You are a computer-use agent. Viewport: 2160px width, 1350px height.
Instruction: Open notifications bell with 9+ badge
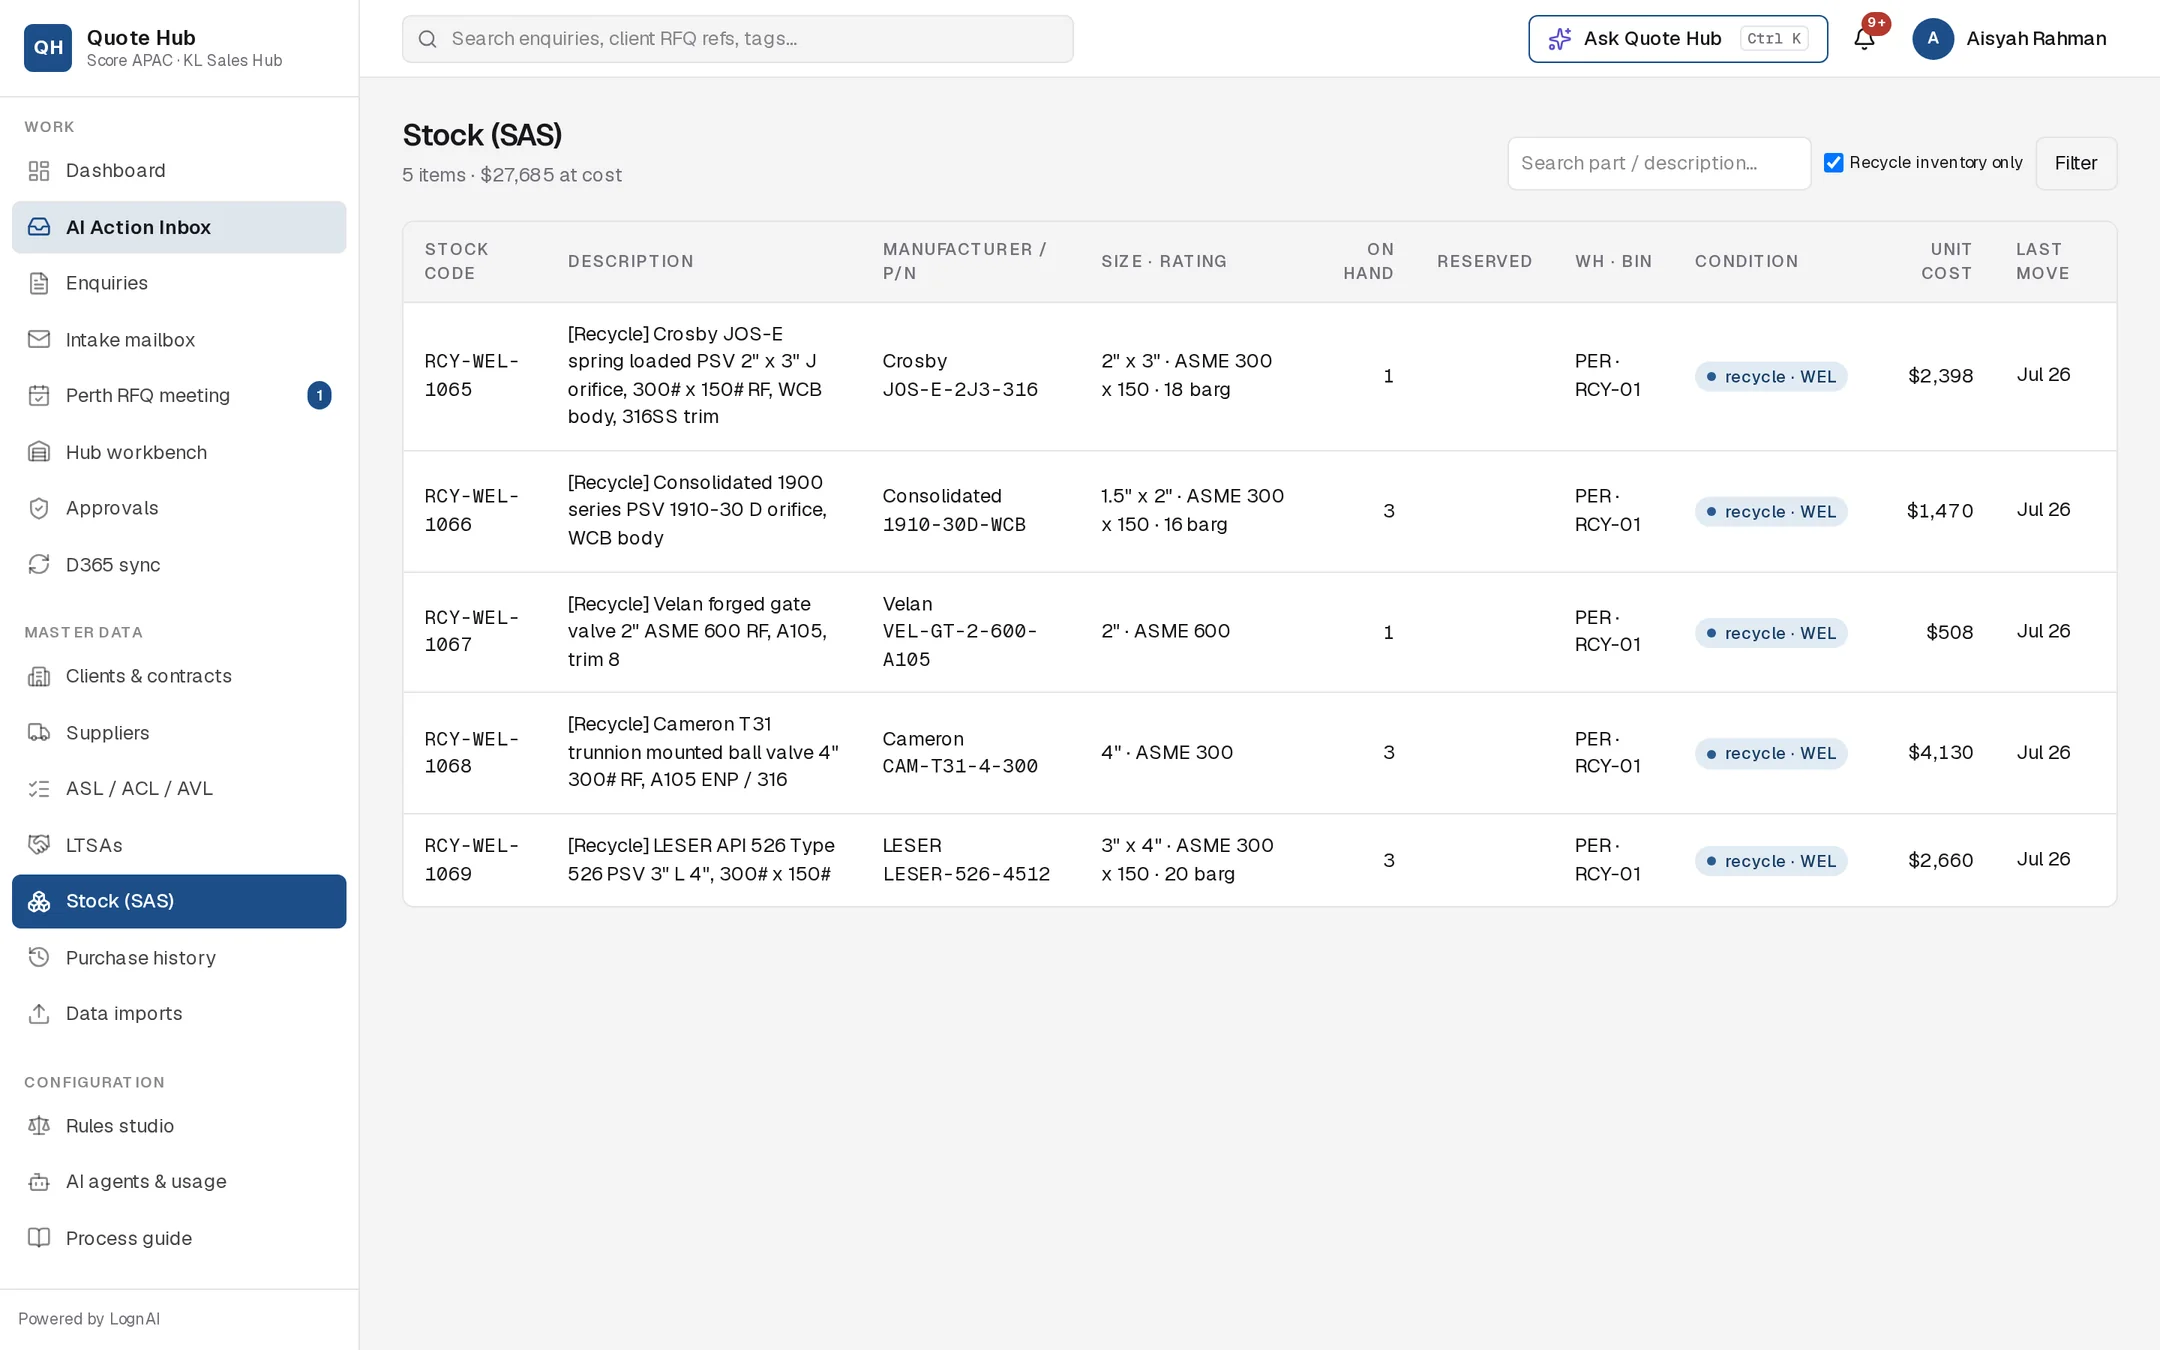(1864, 38)
